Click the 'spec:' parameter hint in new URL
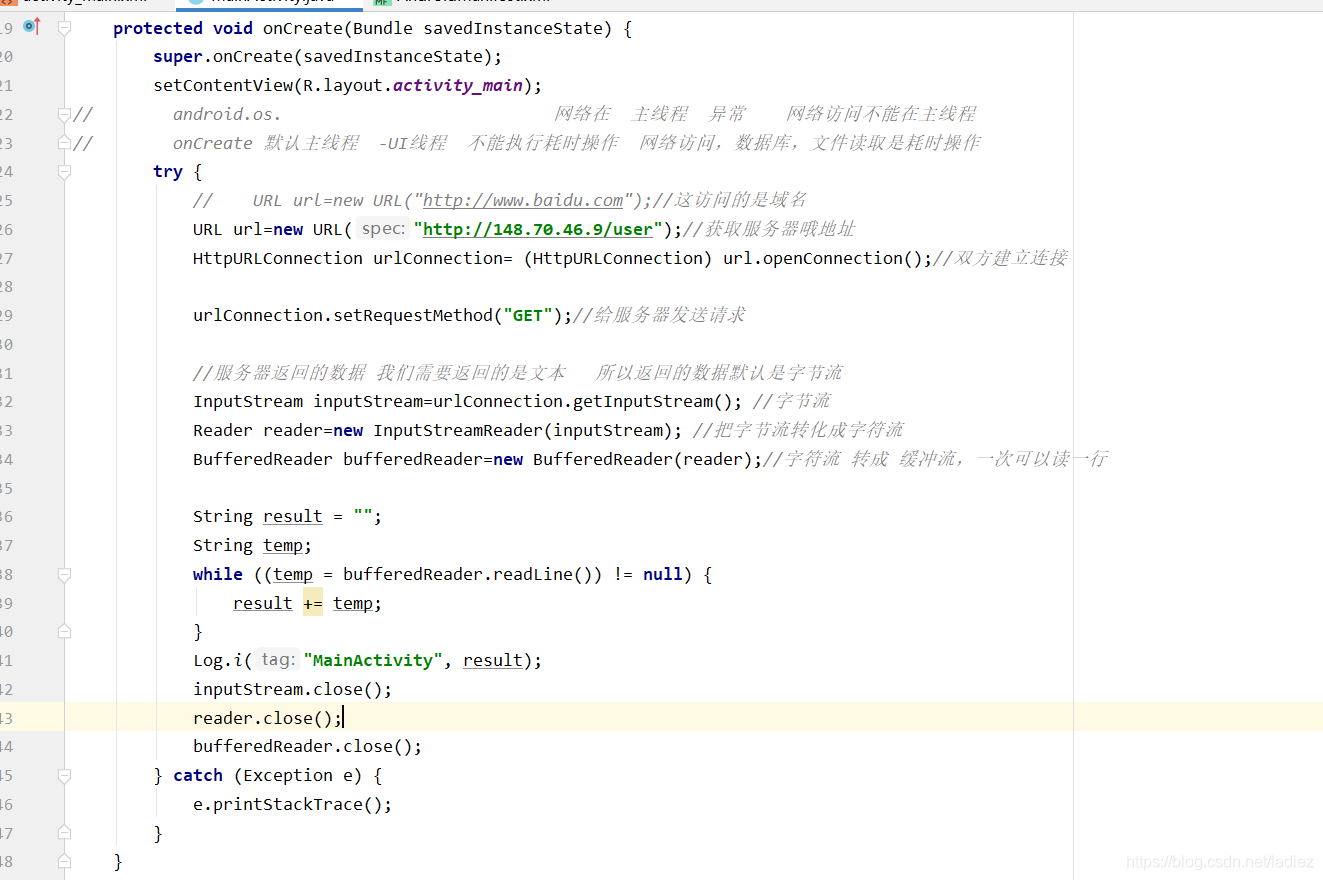The width and height of the screenshot is (1323, 880). click(382, 229)
